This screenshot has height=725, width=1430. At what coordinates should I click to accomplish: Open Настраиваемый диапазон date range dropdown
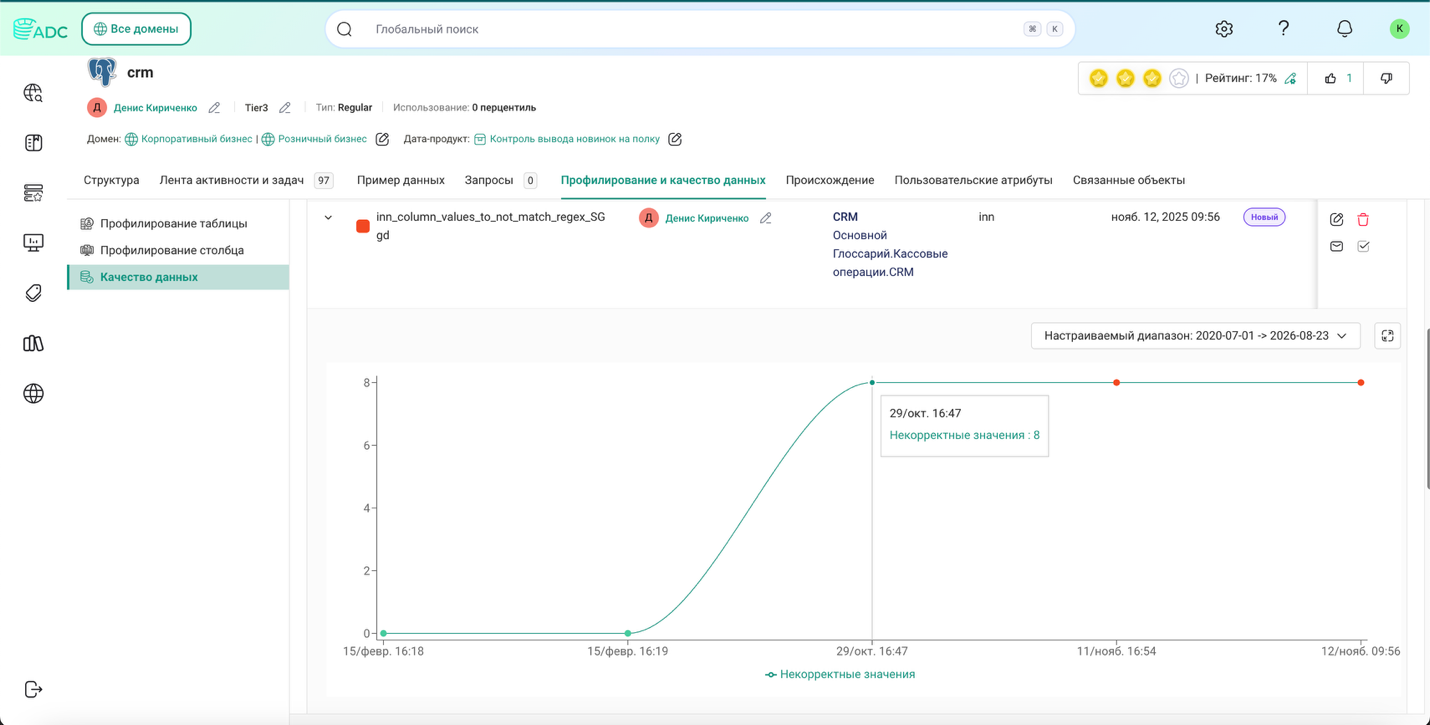1195,336
